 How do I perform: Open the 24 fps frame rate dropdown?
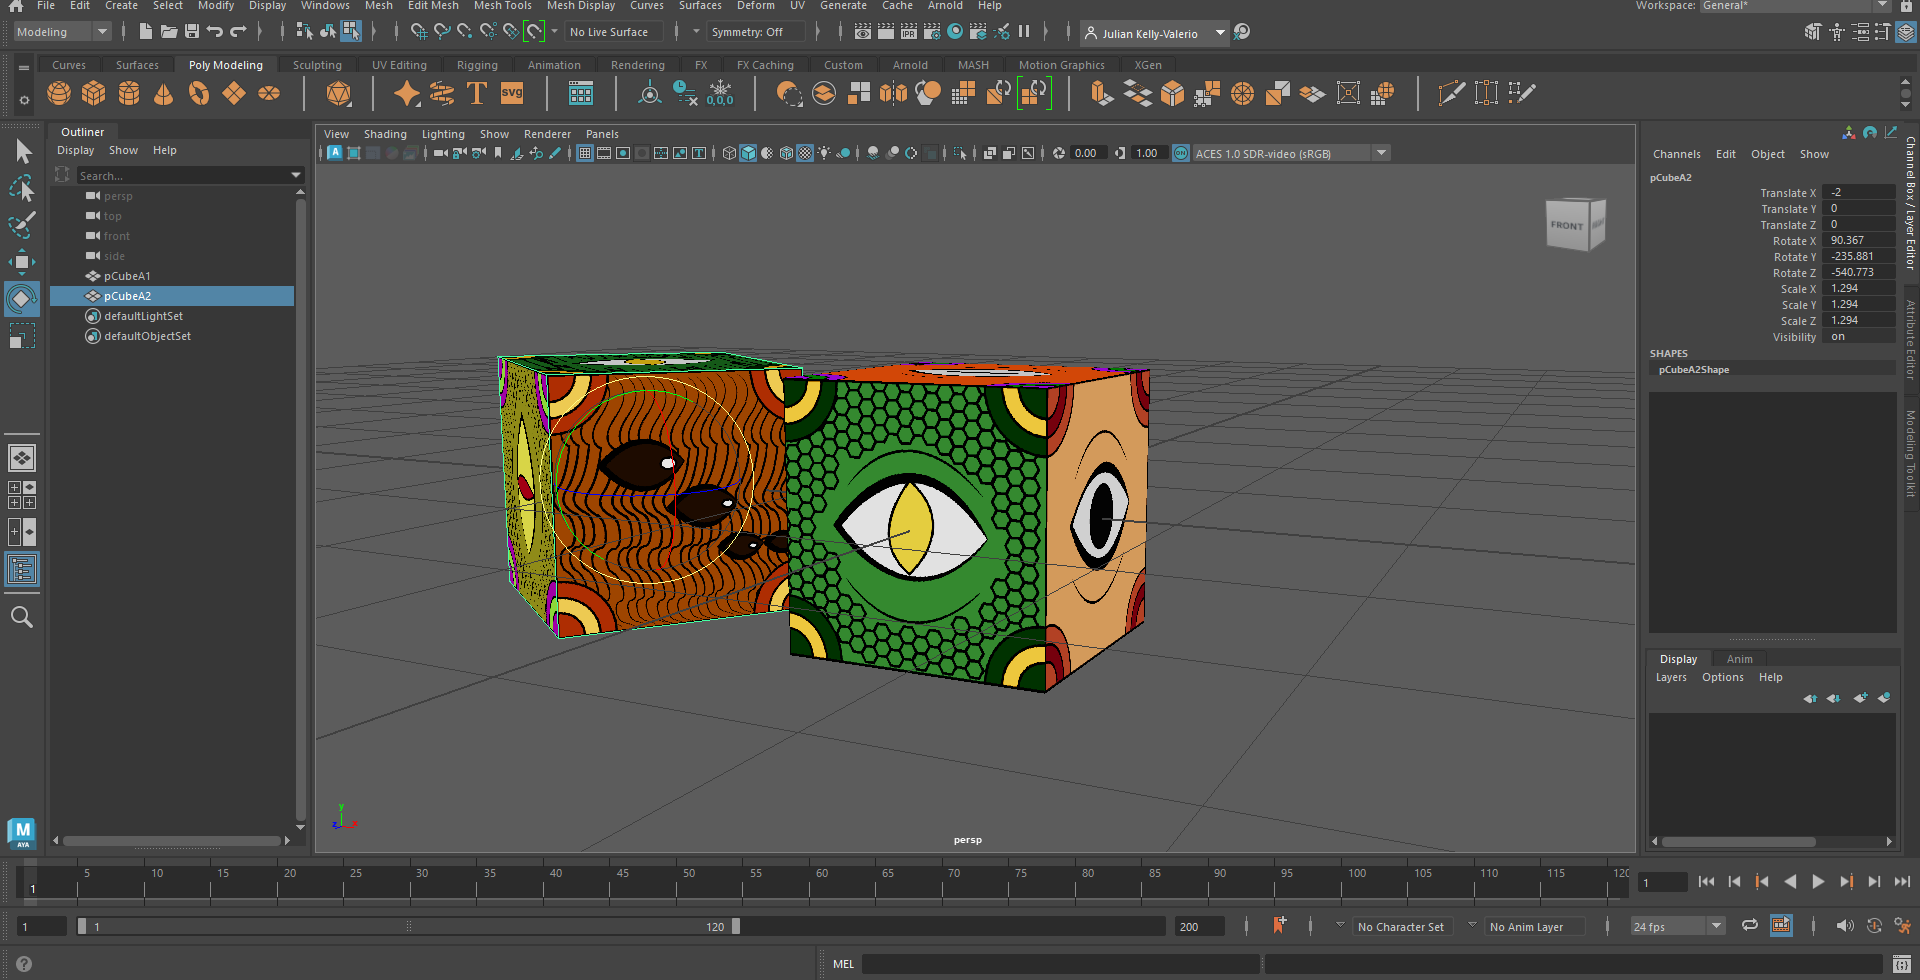point(1716,926)
